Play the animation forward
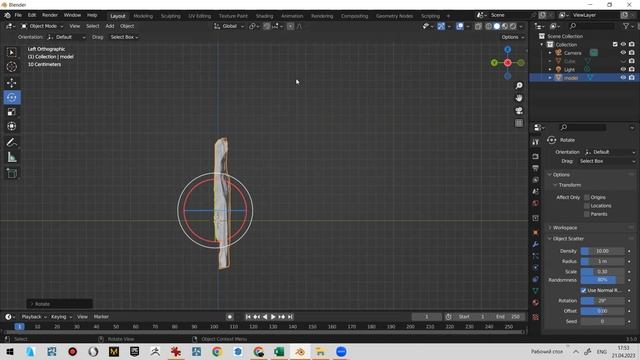640x360 pixels. (273, 317)
